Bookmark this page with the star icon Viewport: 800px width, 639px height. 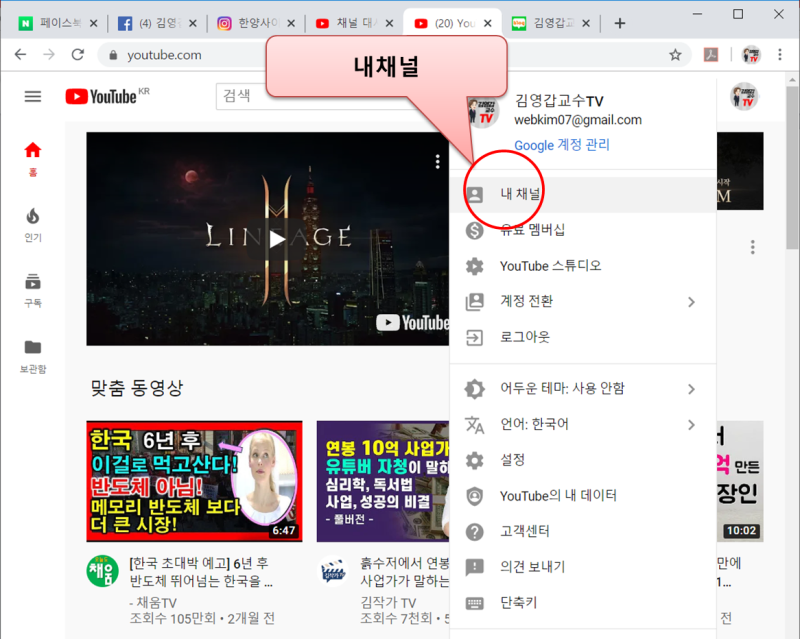pos(675,55)
